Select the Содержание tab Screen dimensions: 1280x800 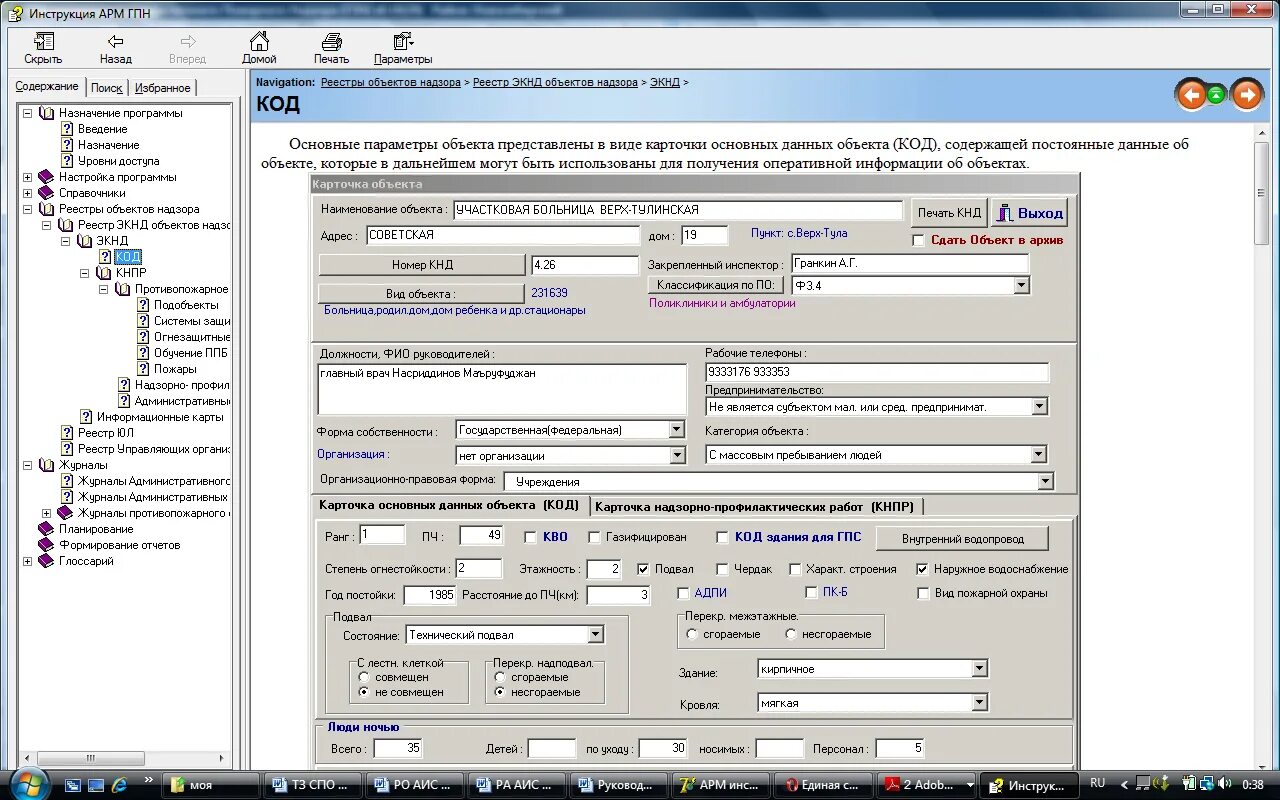pos(47,87)
